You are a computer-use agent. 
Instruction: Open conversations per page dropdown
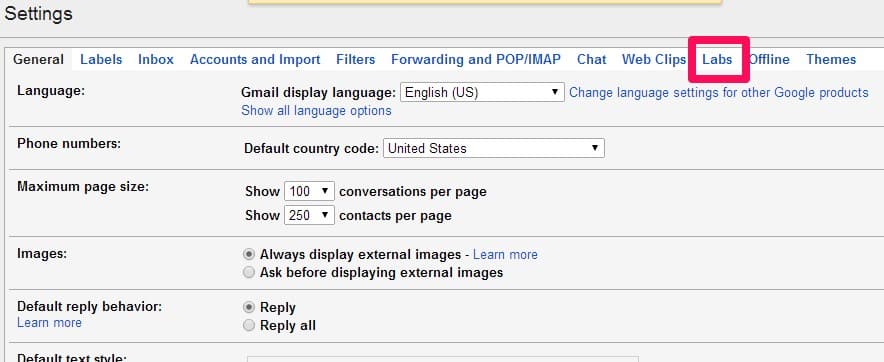click(310, 191)
